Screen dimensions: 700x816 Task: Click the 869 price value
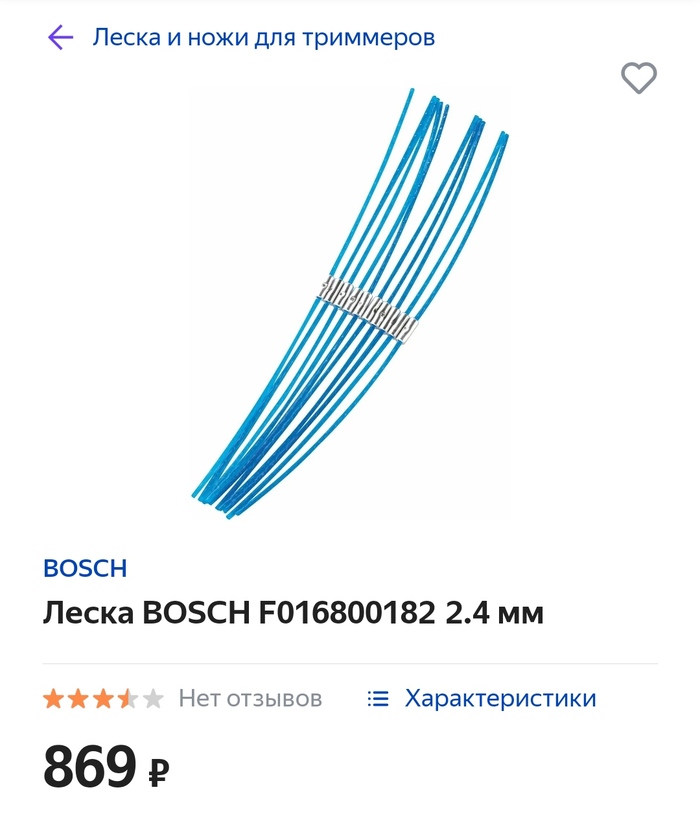coord(90,767)
